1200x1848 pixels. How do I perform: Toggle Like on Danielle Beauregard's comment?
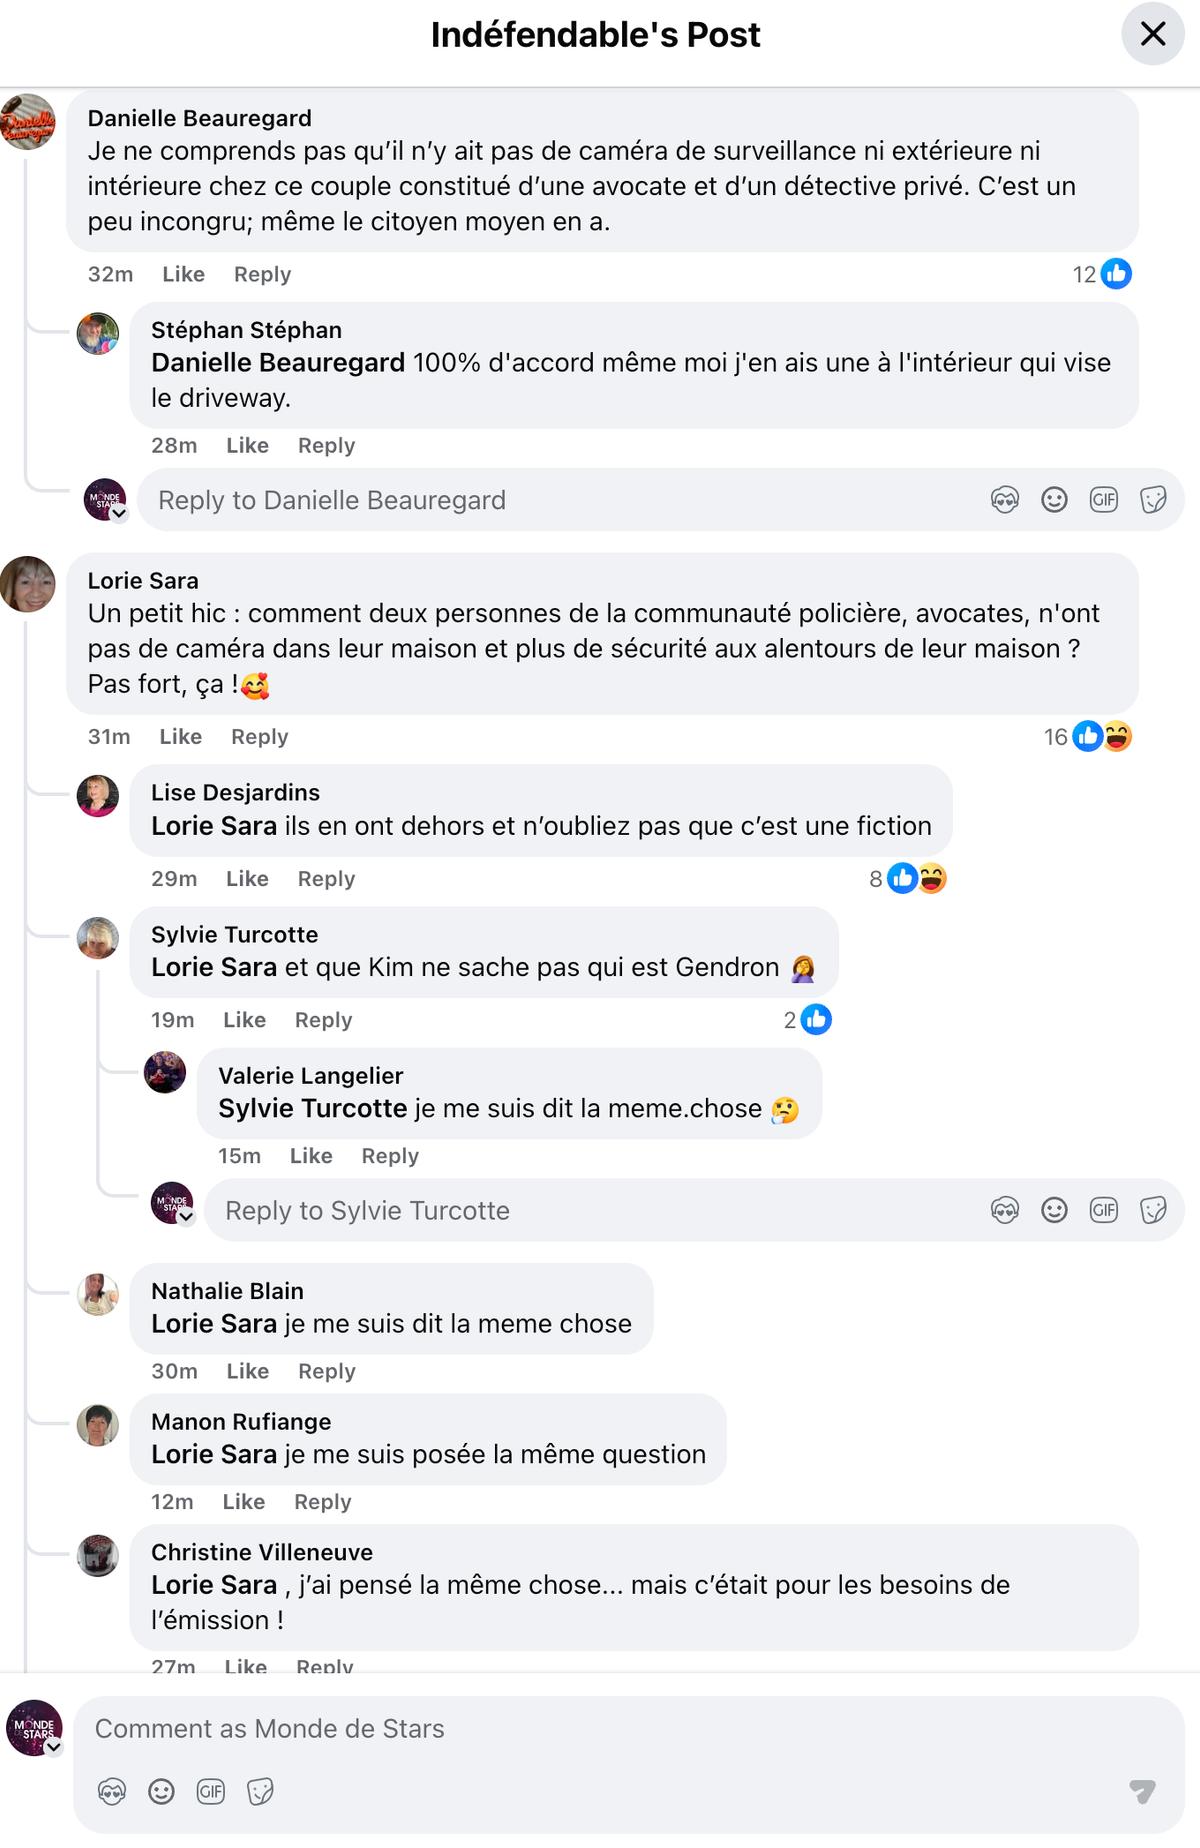[x=183, y=274]
